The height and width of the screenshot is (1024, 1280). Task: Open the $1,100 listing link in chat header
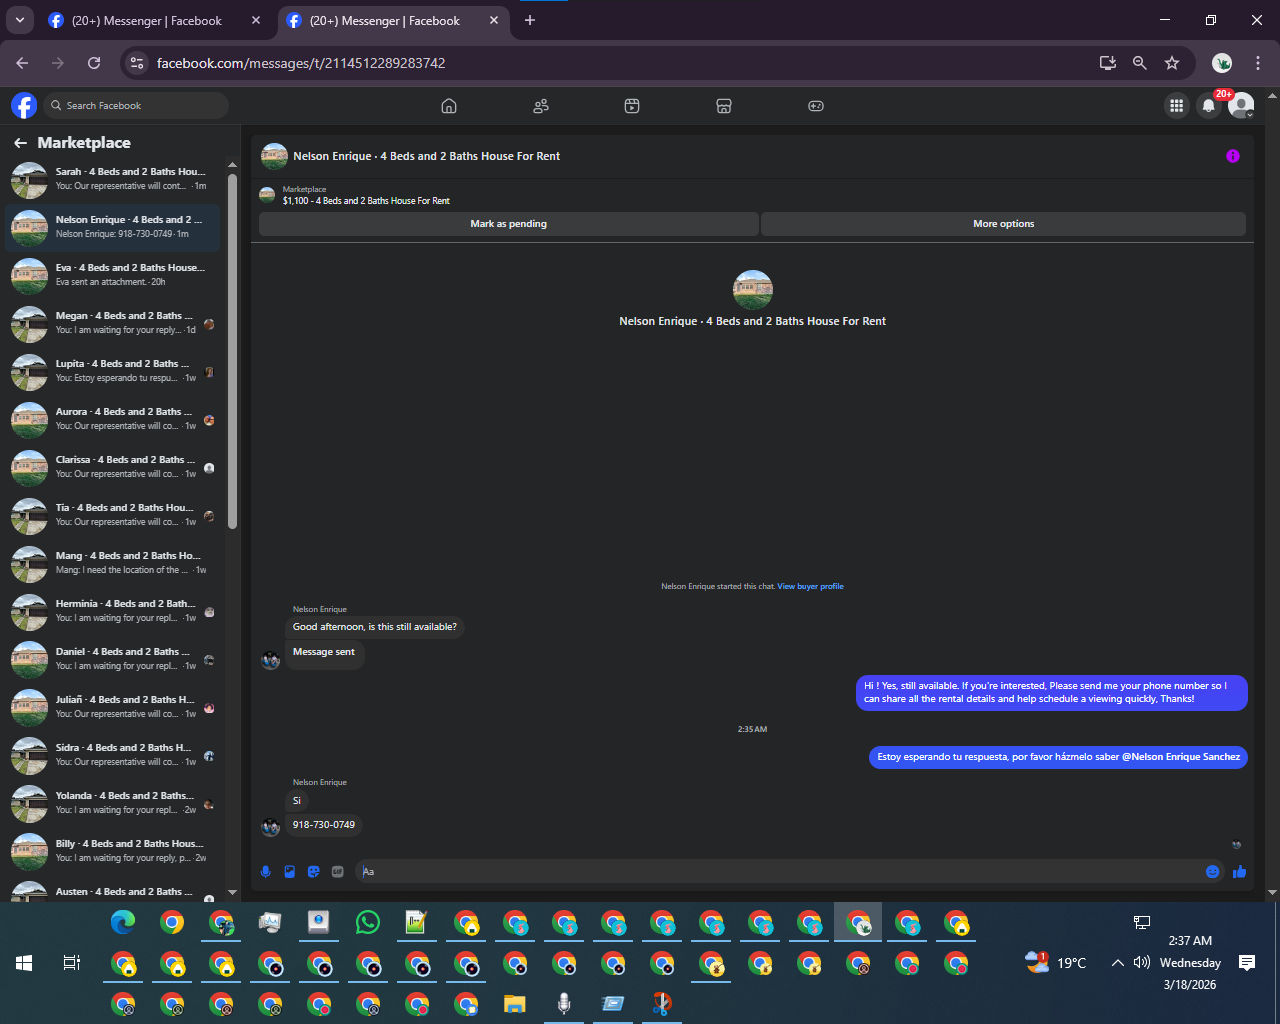pos(366,201)
